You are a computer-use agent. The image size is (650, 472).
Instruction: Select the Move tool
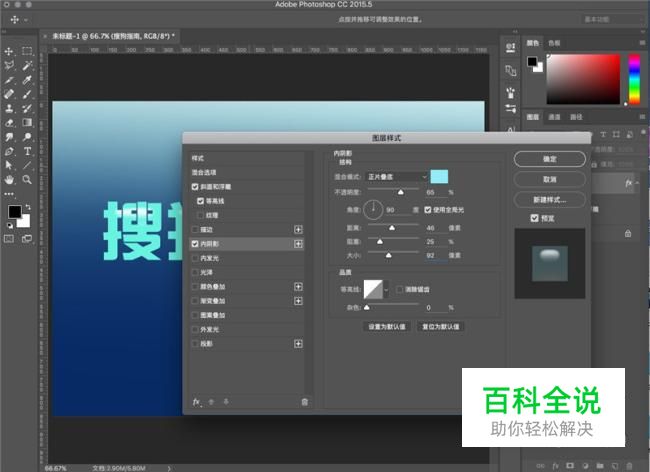coord(9,51)
